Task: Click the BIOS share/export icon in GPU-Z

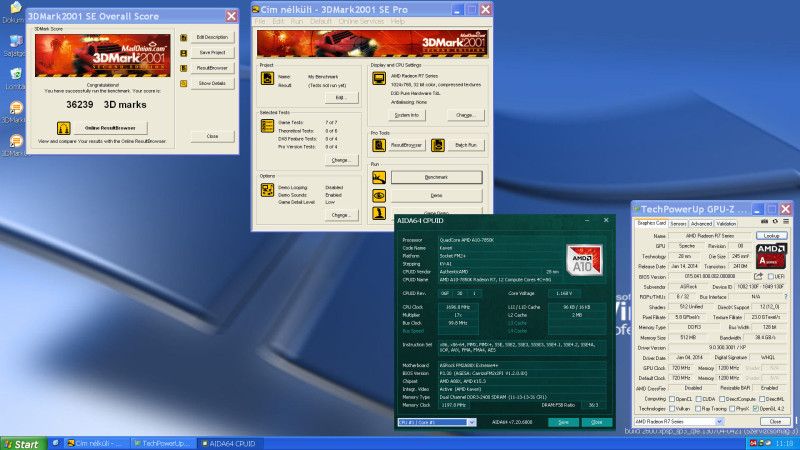Action: [758, 277]
